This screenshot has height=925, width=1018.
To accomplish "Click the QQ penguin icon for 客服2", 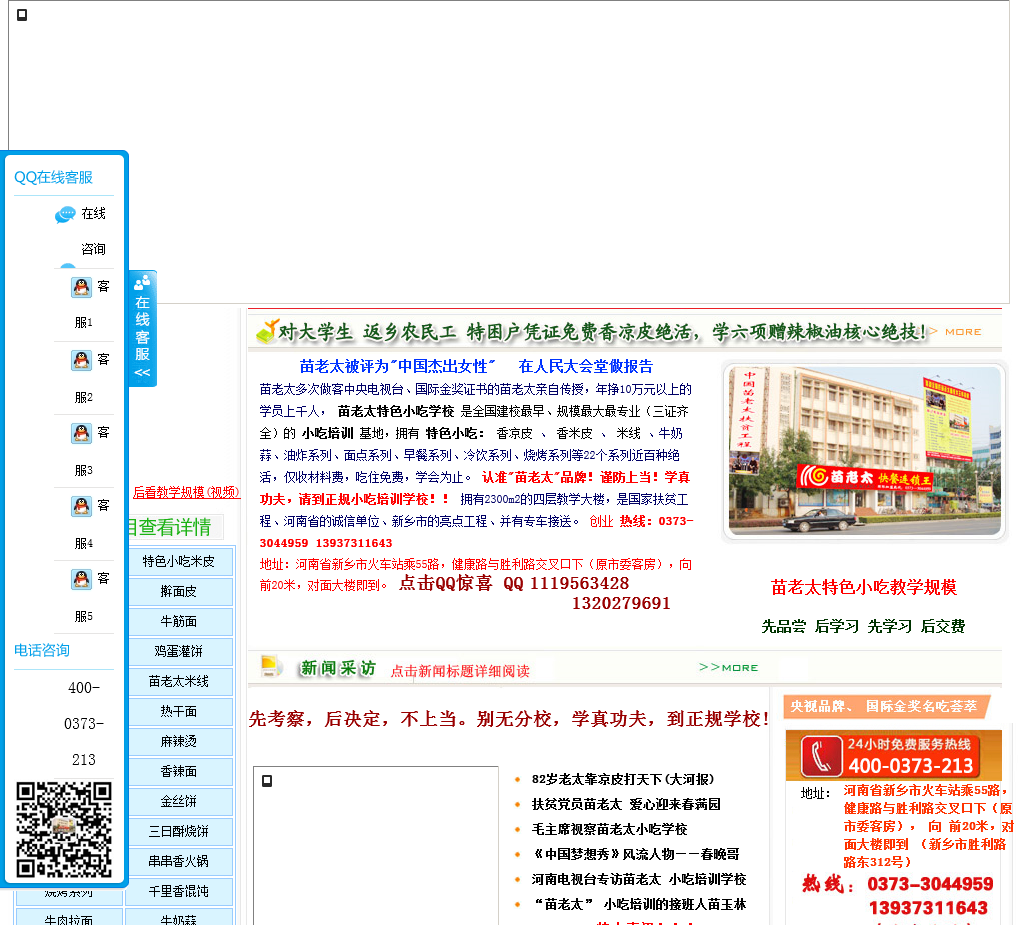I will coord(81,360).
